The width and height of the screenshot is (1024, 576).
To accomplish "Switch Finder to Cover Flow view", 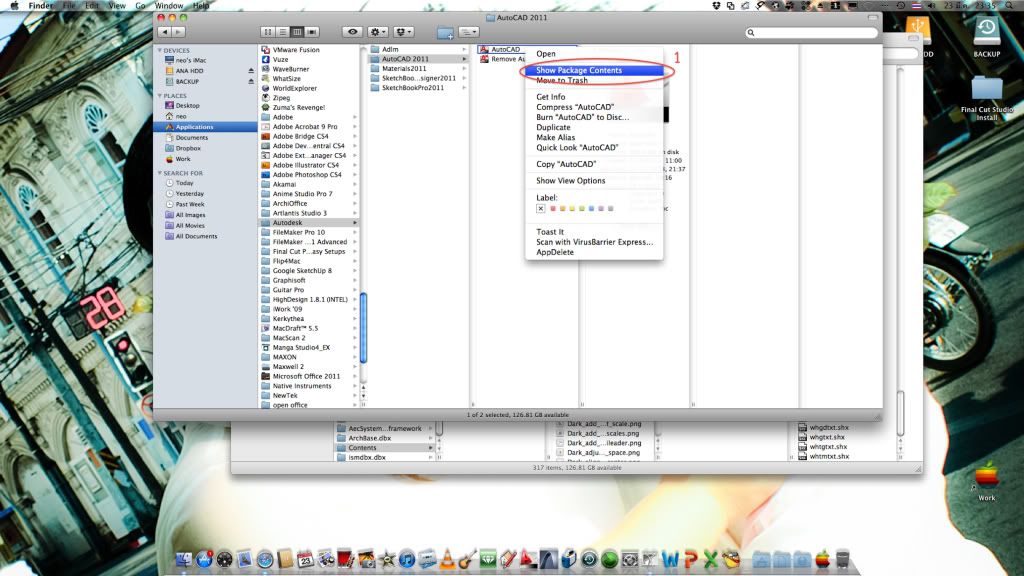I will (312, 32).
